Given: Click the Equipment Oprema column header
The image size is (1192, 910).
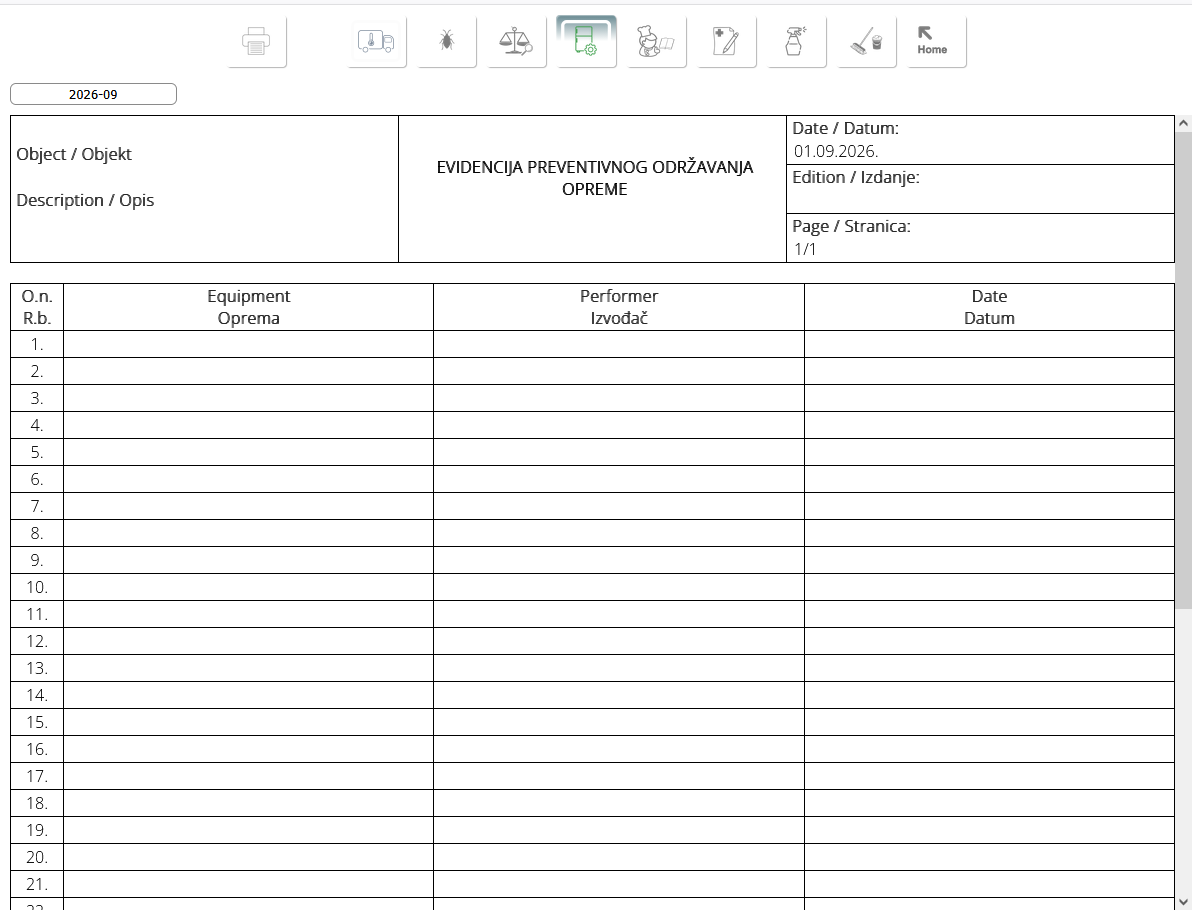Looking at the screenshot, I should pos(249,307).
